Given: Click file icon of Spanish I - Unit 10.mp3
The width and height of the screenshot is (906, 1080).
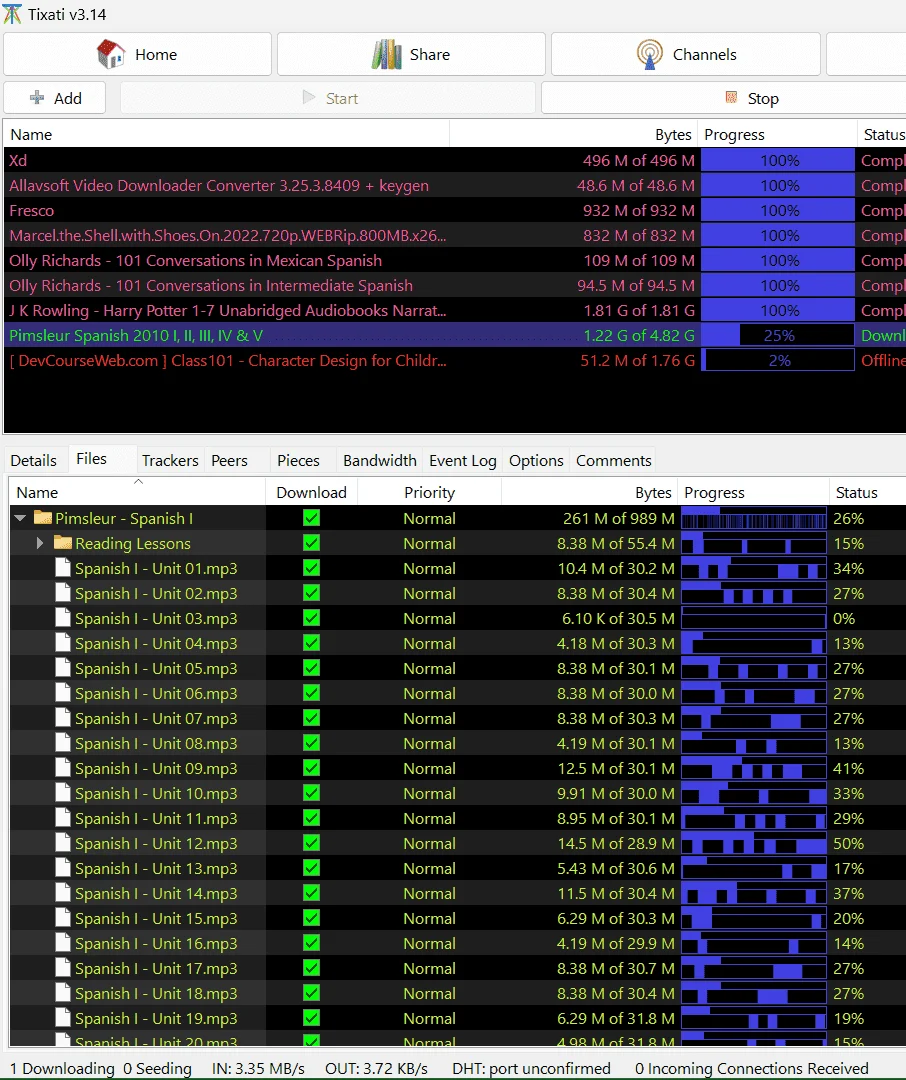Looking at the screenshot, I should tap(63, 793).
